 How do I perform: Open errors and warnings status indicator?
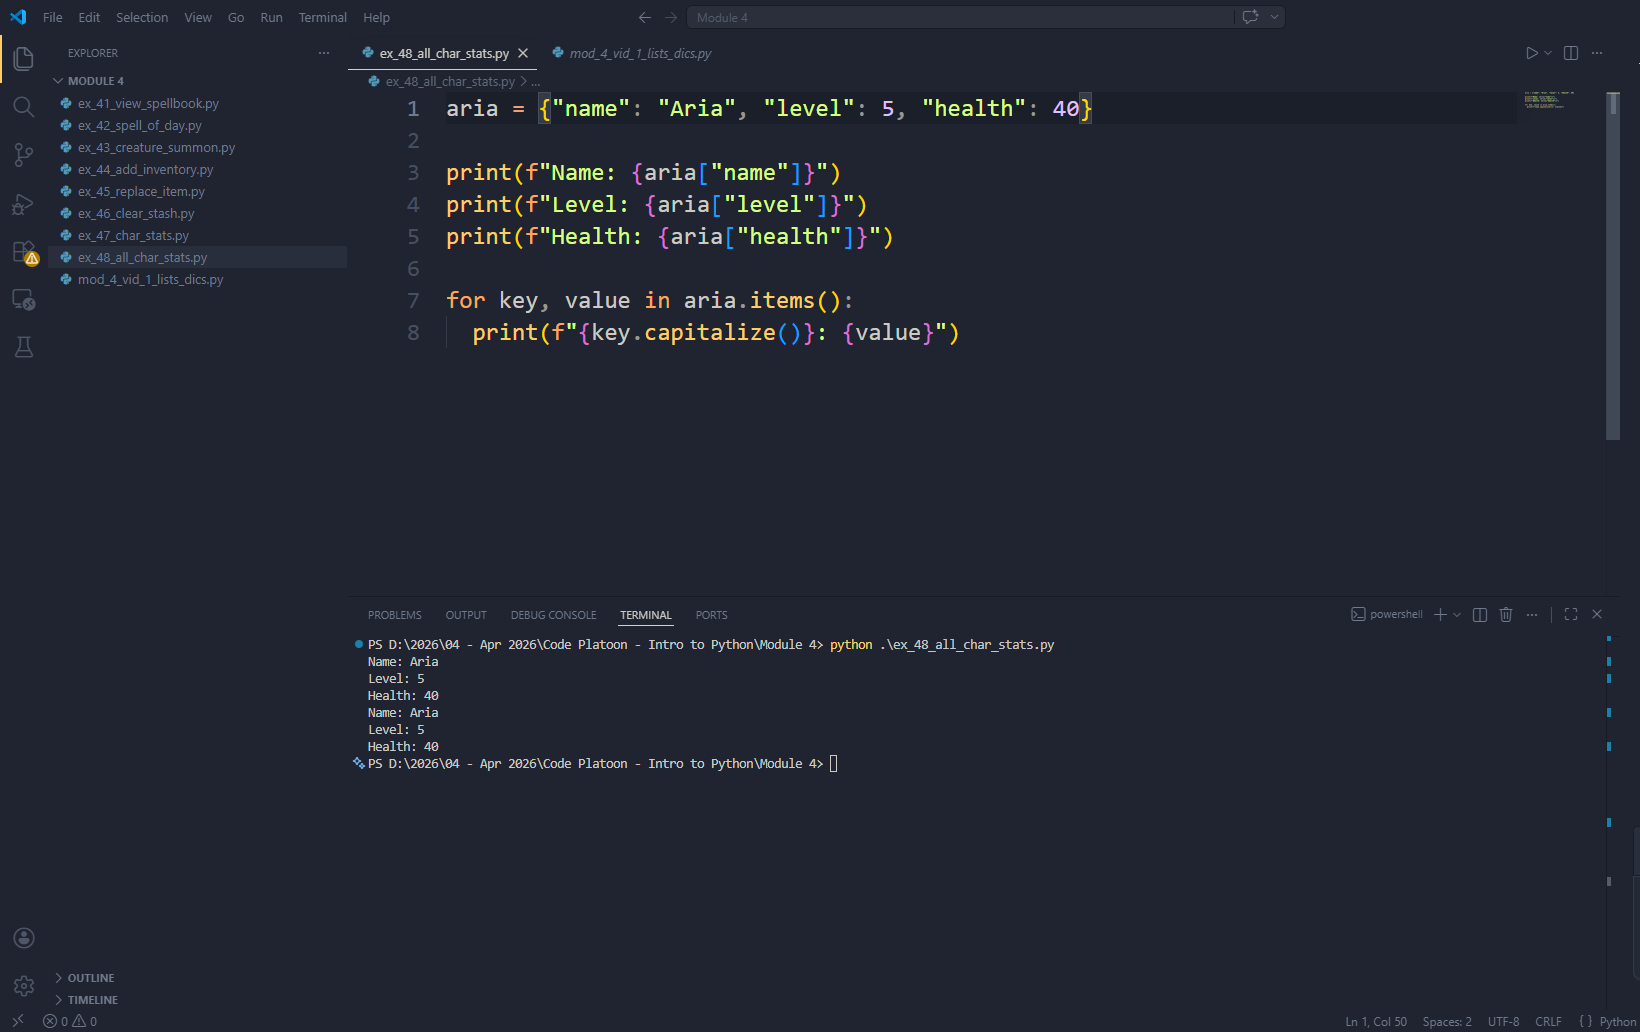tap(70, 1022)
